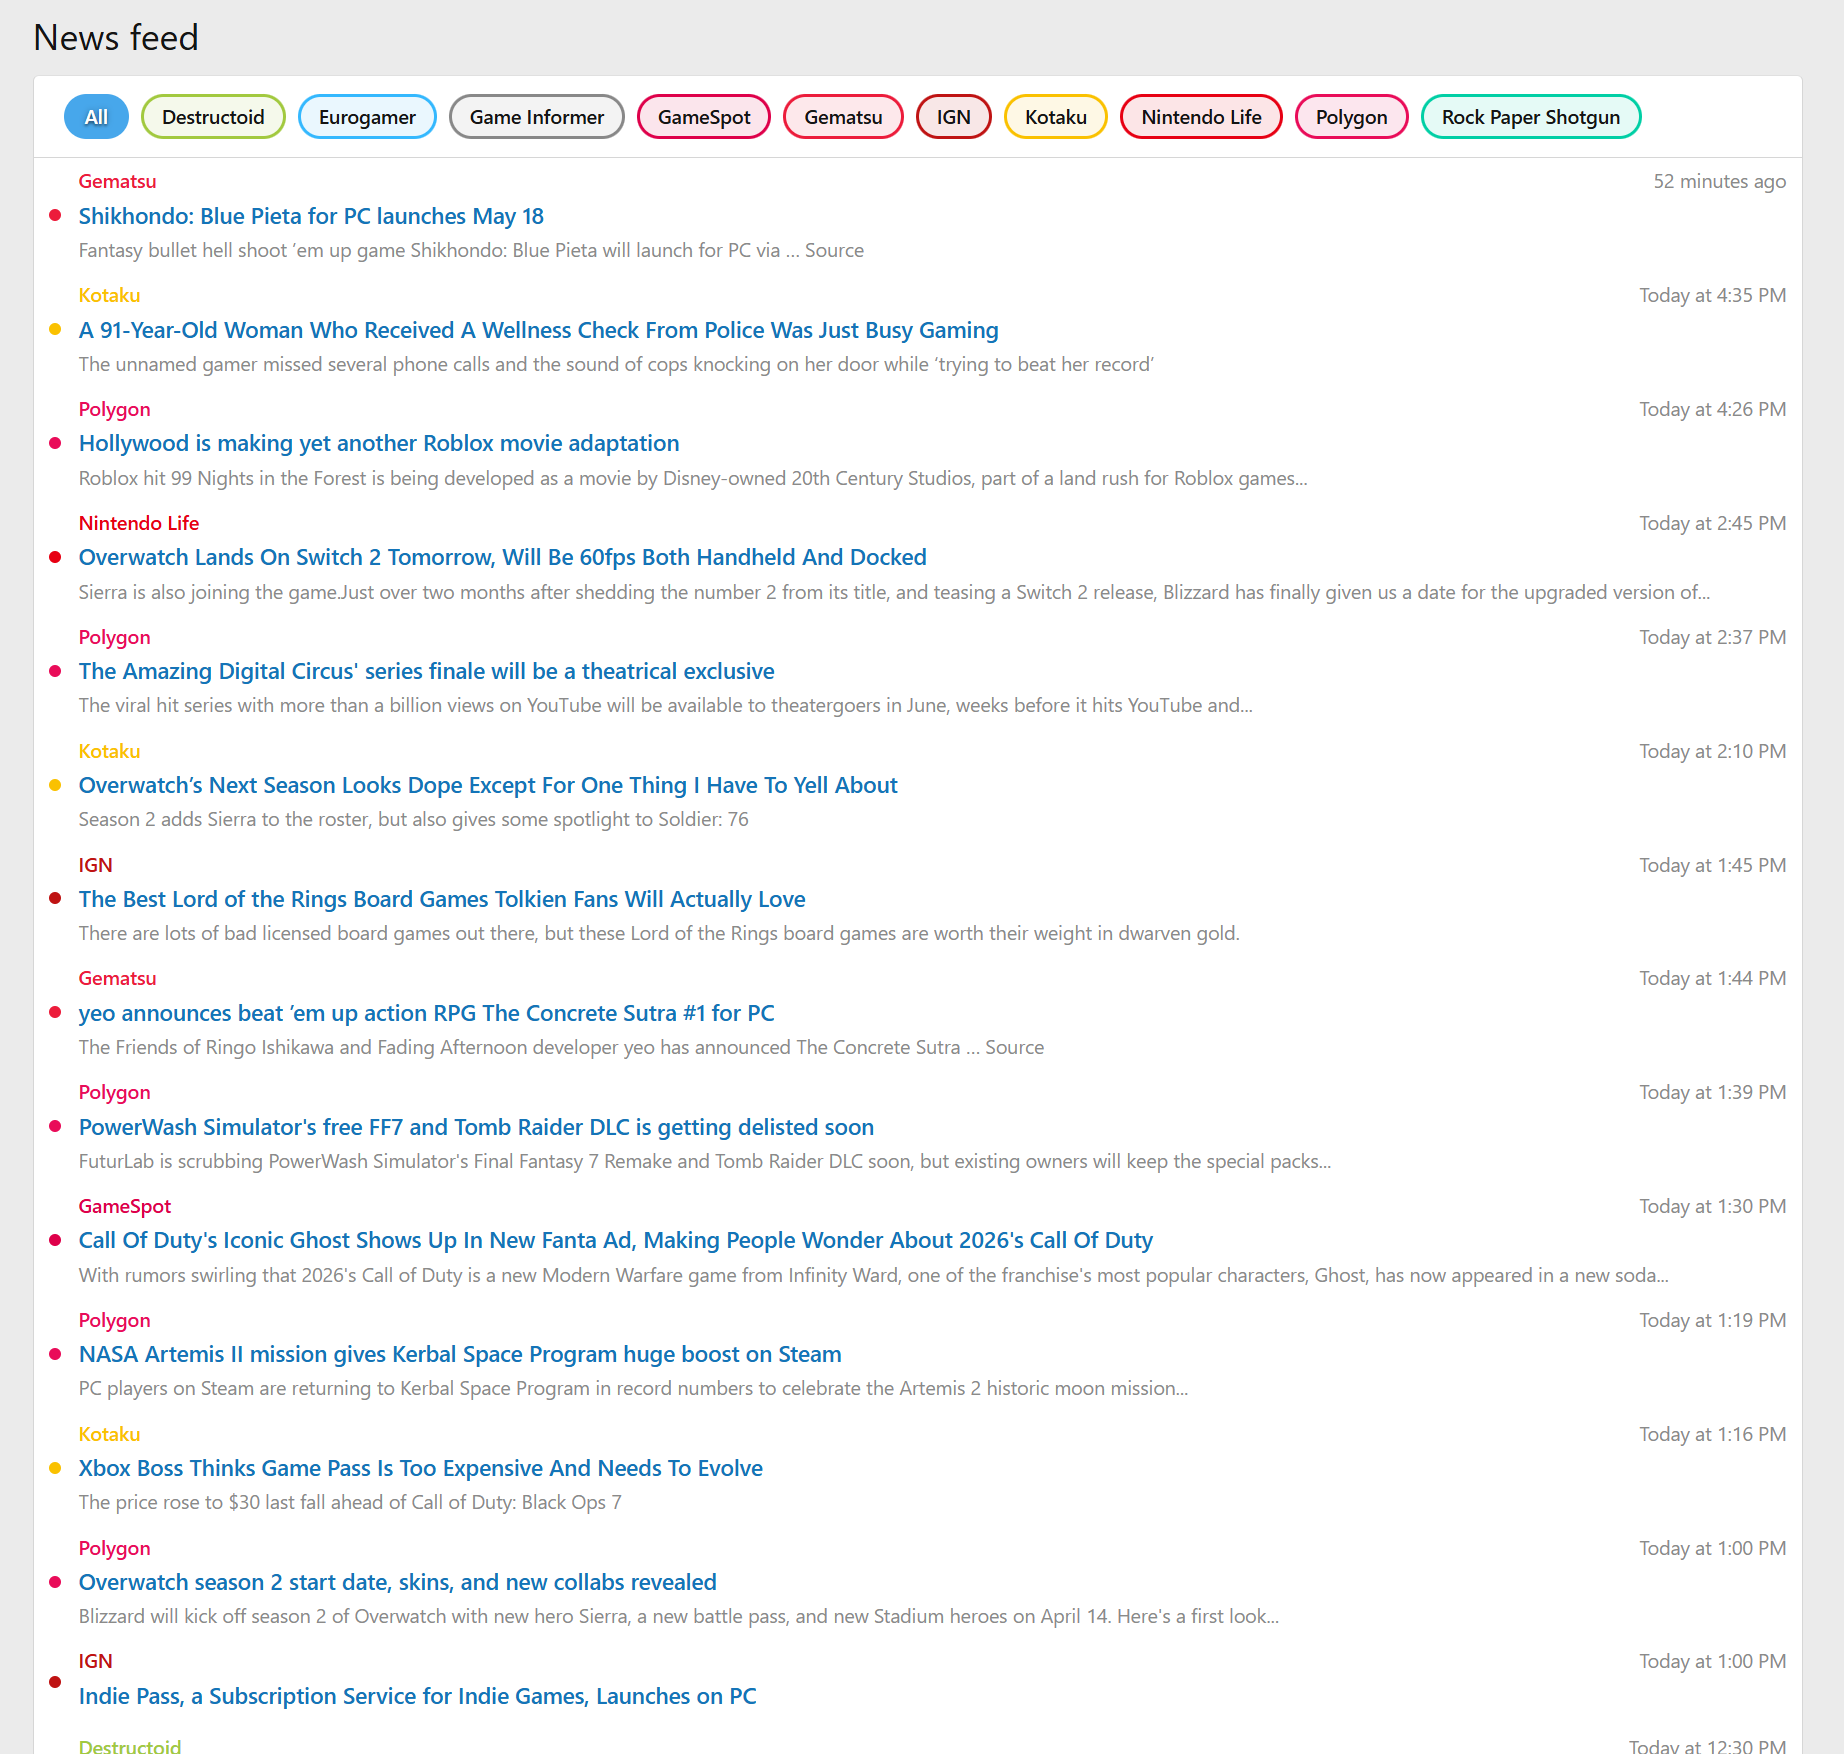1844x1754 pixels.
Task: Read Lord of the Rings Board Games article
Action: click(442, 899)
